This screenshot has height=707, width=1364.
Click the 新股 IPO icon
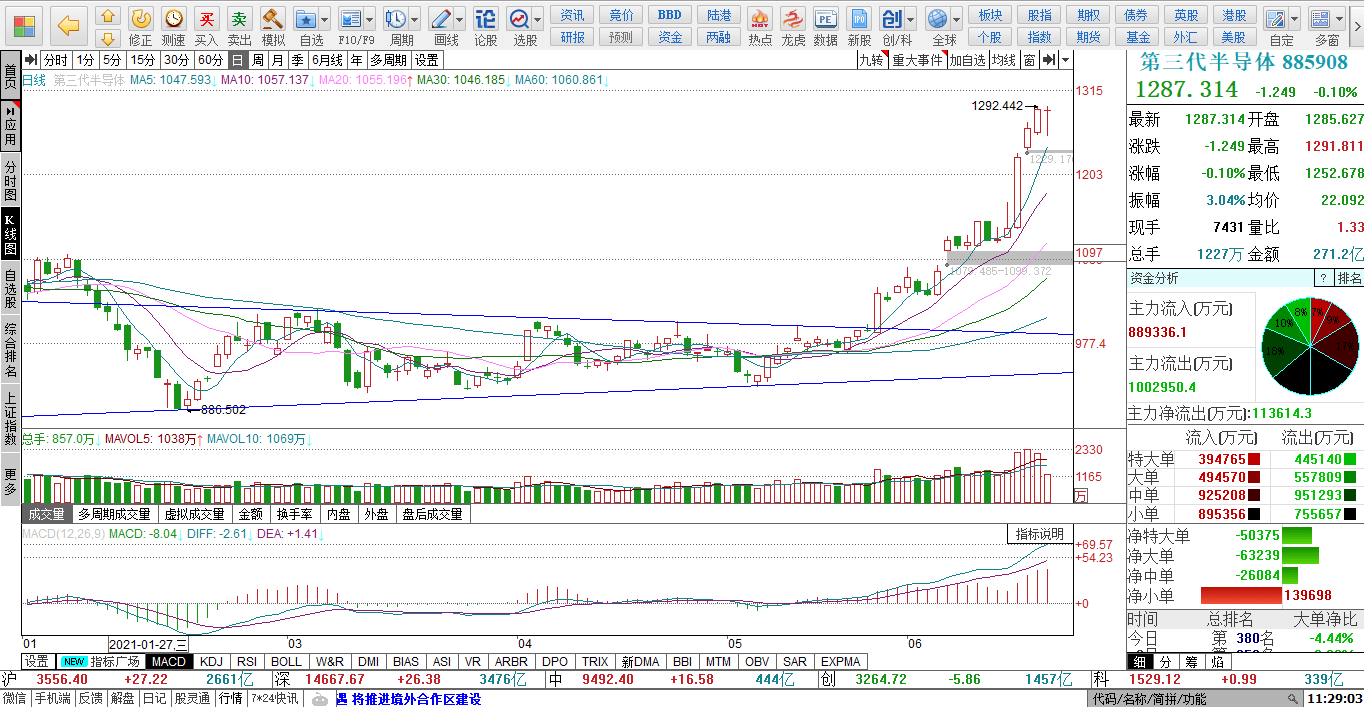point(859,19)
